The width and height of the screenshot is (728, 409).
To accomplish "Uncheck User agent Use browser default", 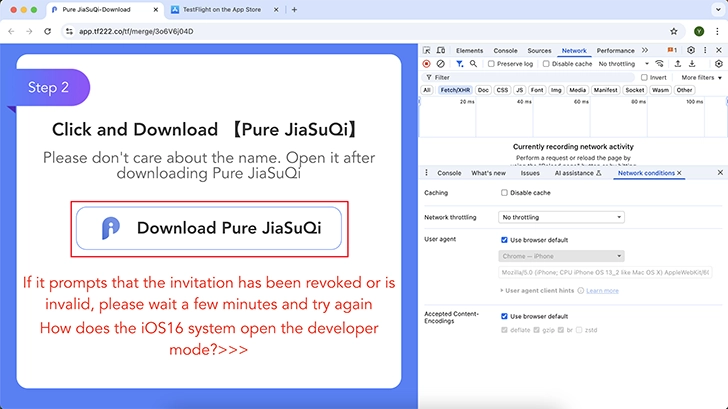I will (x=504, y=240).
